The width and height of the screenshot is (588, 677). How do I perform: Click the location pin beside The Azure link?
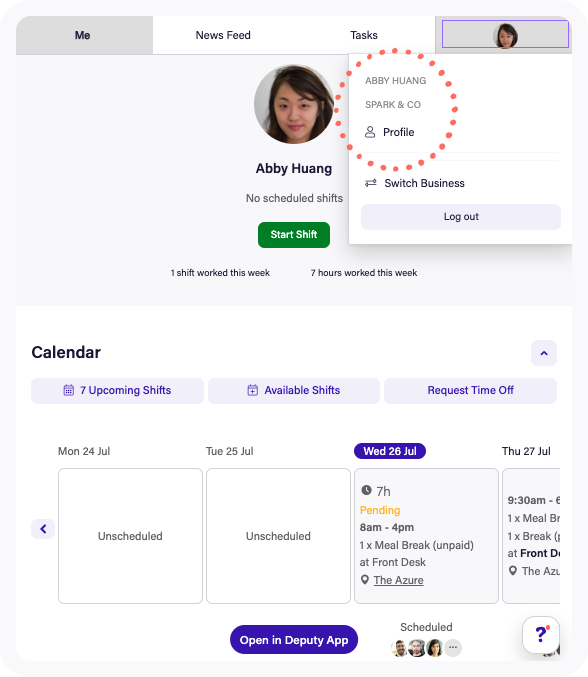coord(365,580)
